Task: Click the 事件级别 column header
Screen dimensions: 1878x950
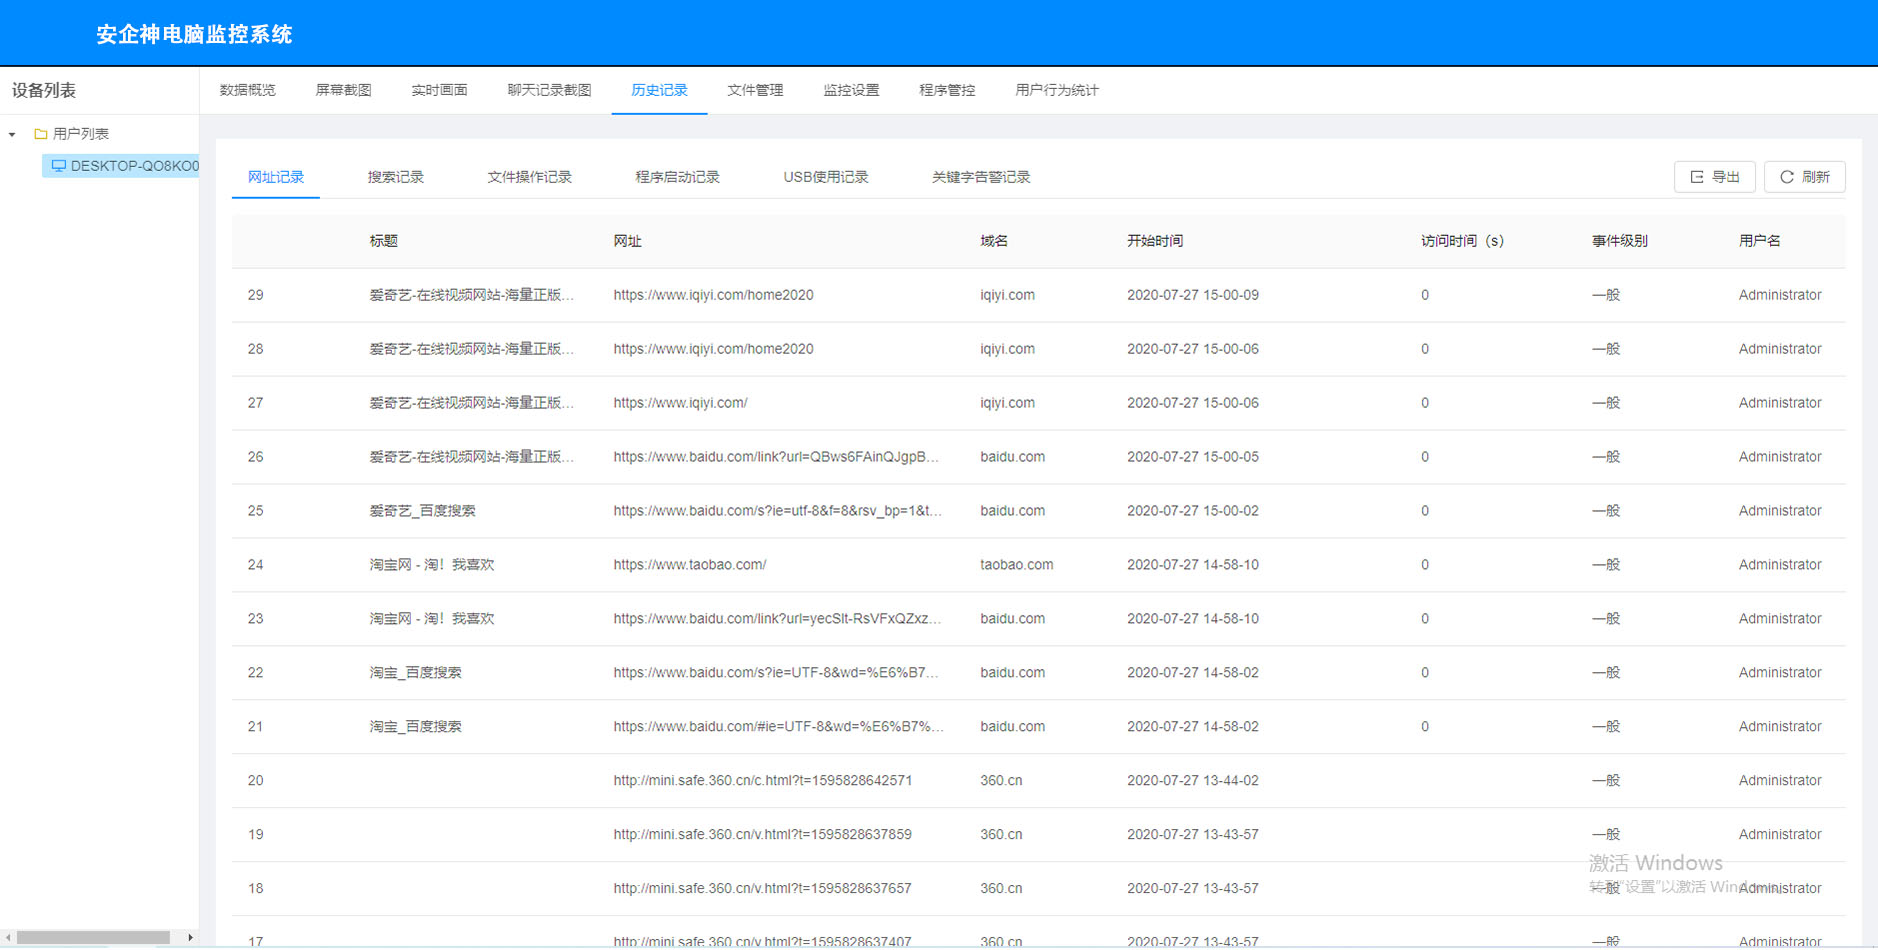Action: 1620,241
